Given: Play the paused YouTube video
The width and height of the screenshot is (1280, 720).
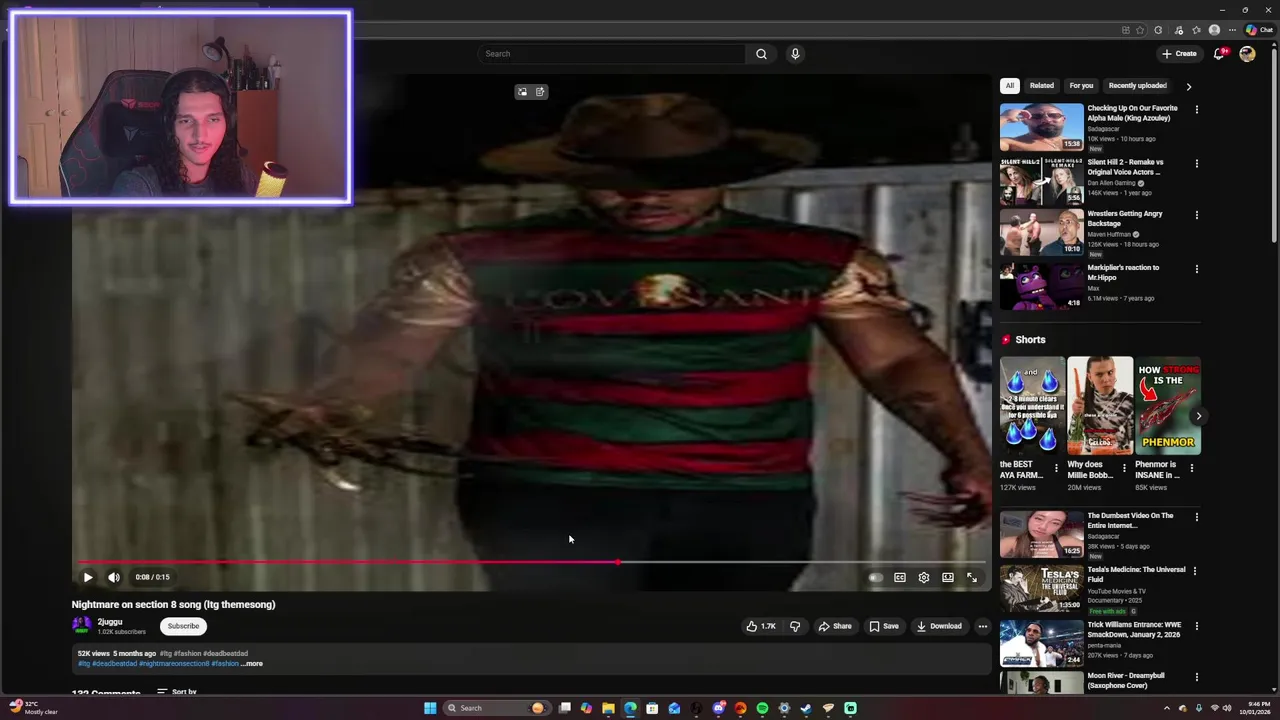Looking at the screenshot, I should (x=88, y=577).
